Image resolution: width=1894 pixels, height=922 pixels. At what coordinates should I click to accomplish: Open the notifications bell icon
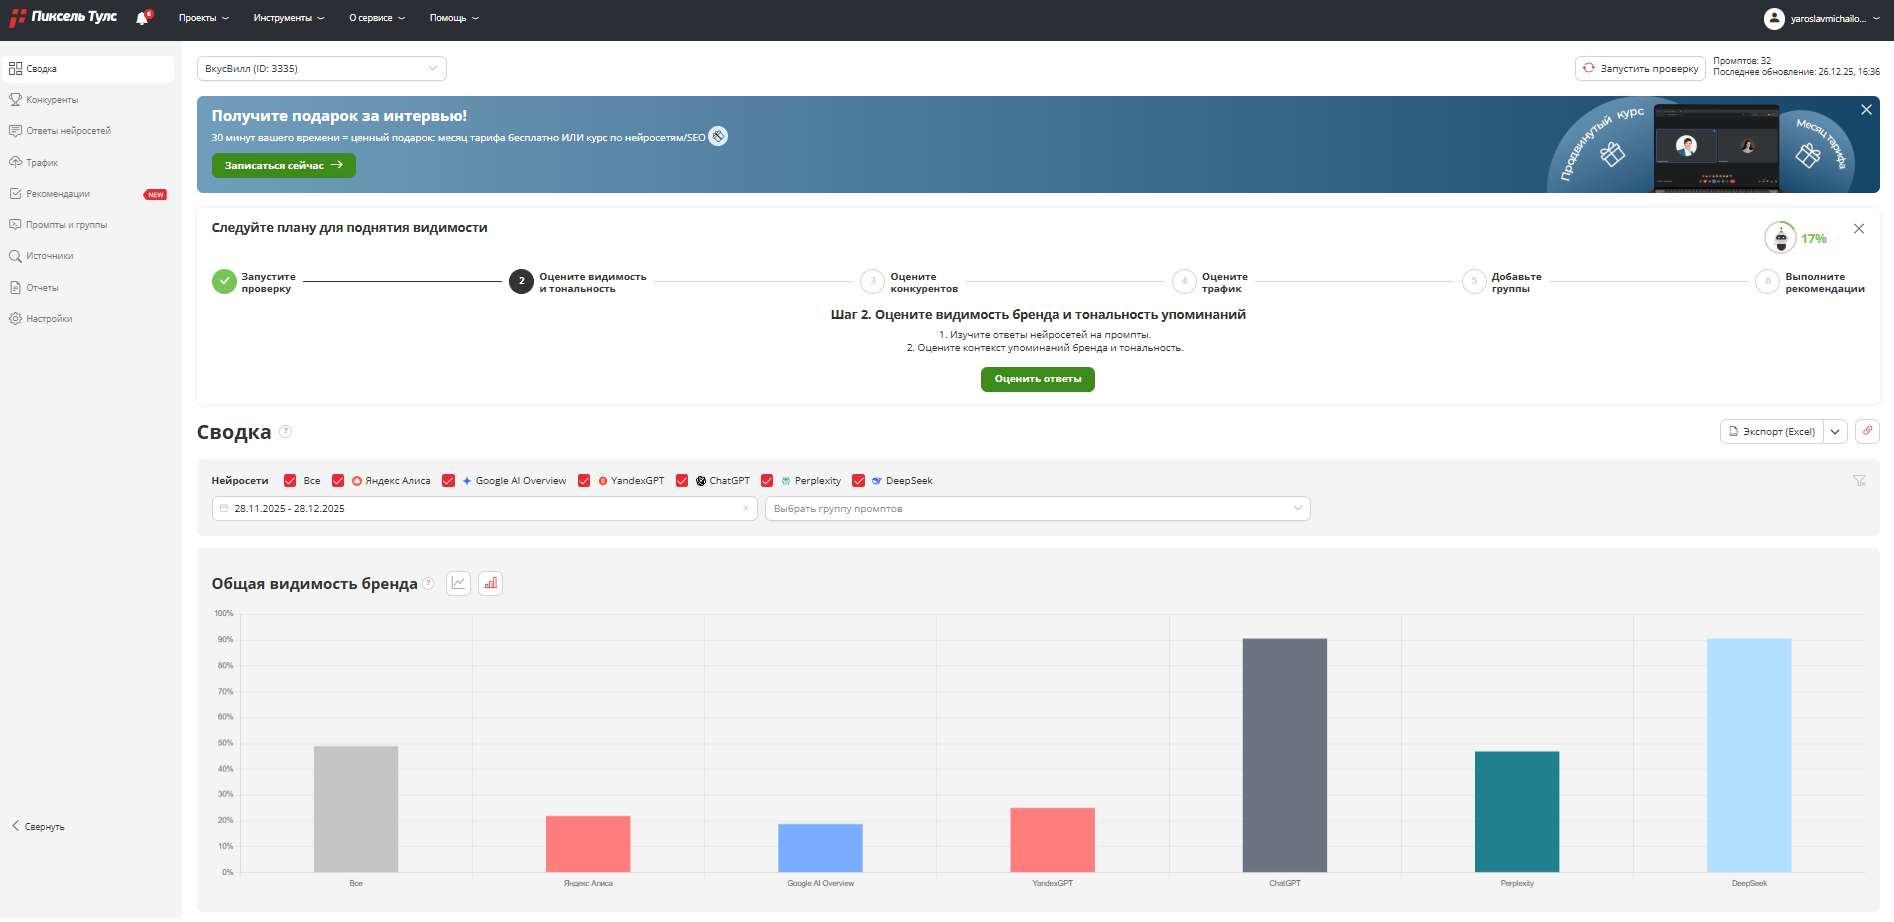tap(142, 18)
